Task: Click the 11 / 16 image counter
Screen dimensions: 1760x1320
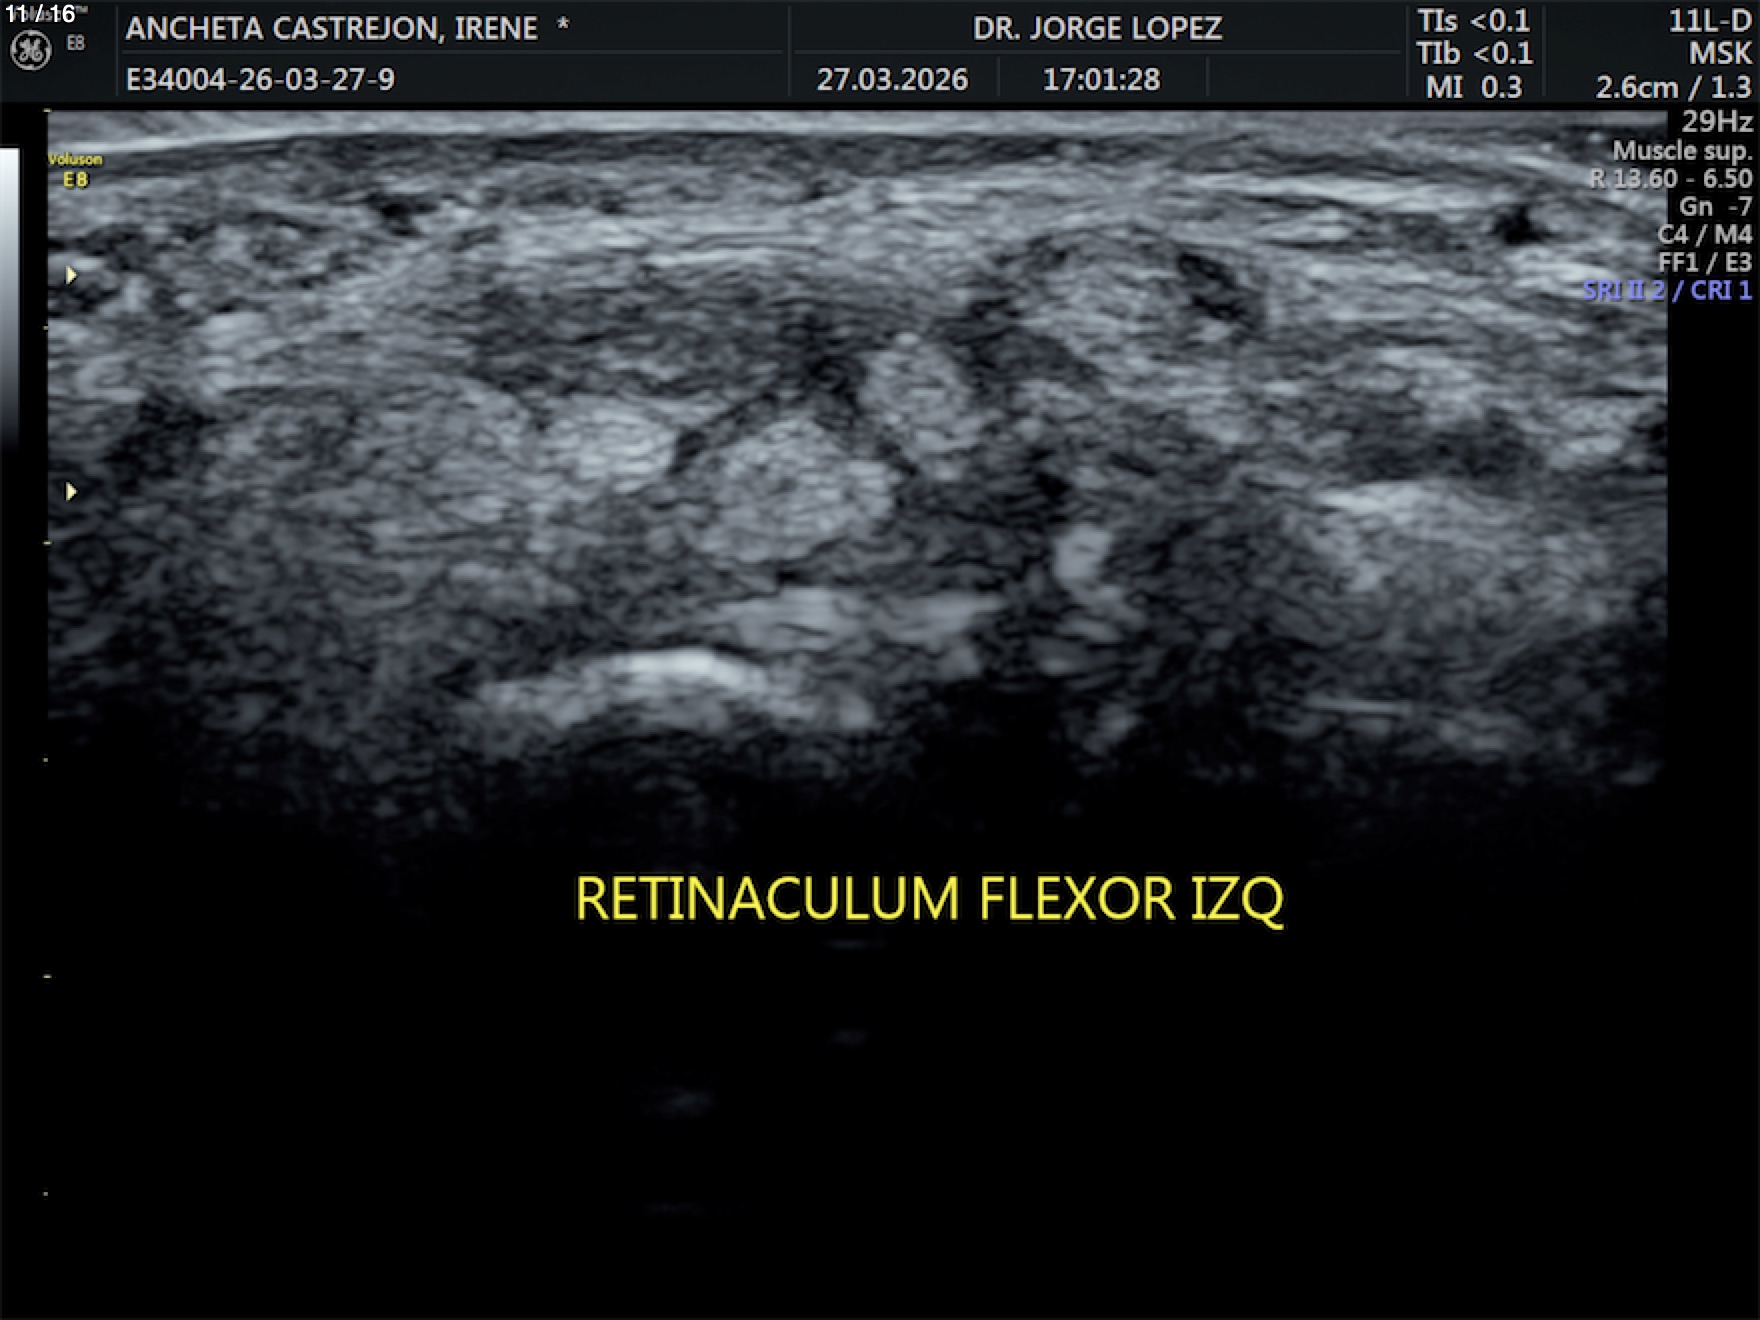Action: [40, 14]
